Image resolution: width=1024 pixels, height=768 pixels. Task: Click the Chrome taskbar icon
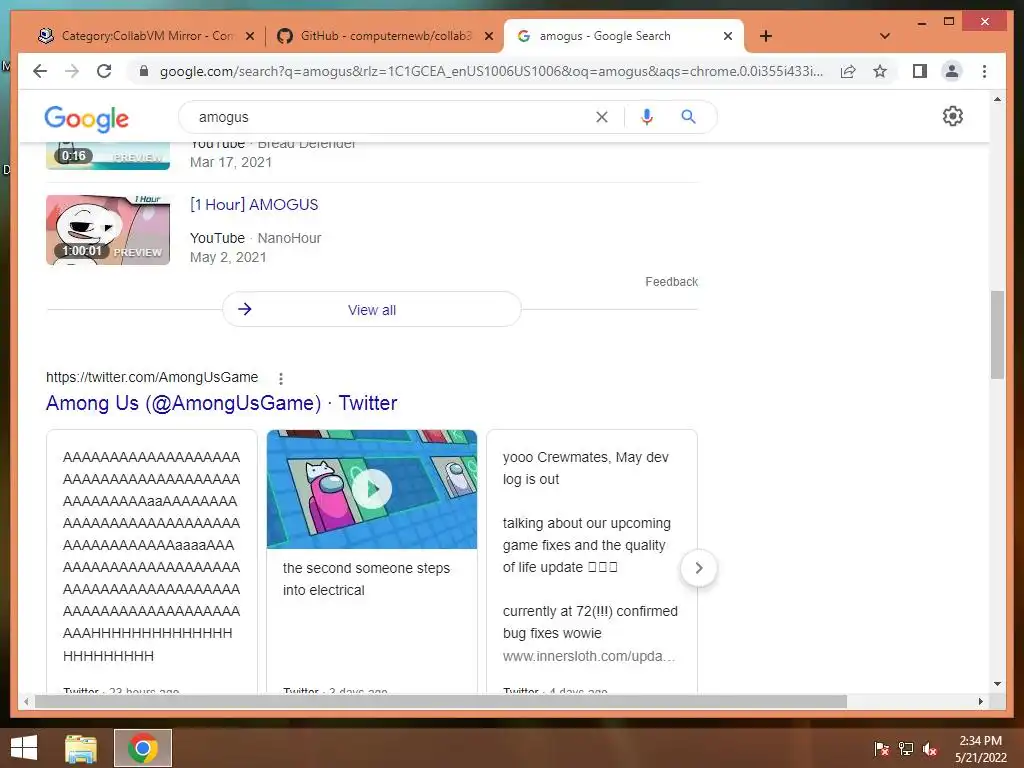coord(143,748)
